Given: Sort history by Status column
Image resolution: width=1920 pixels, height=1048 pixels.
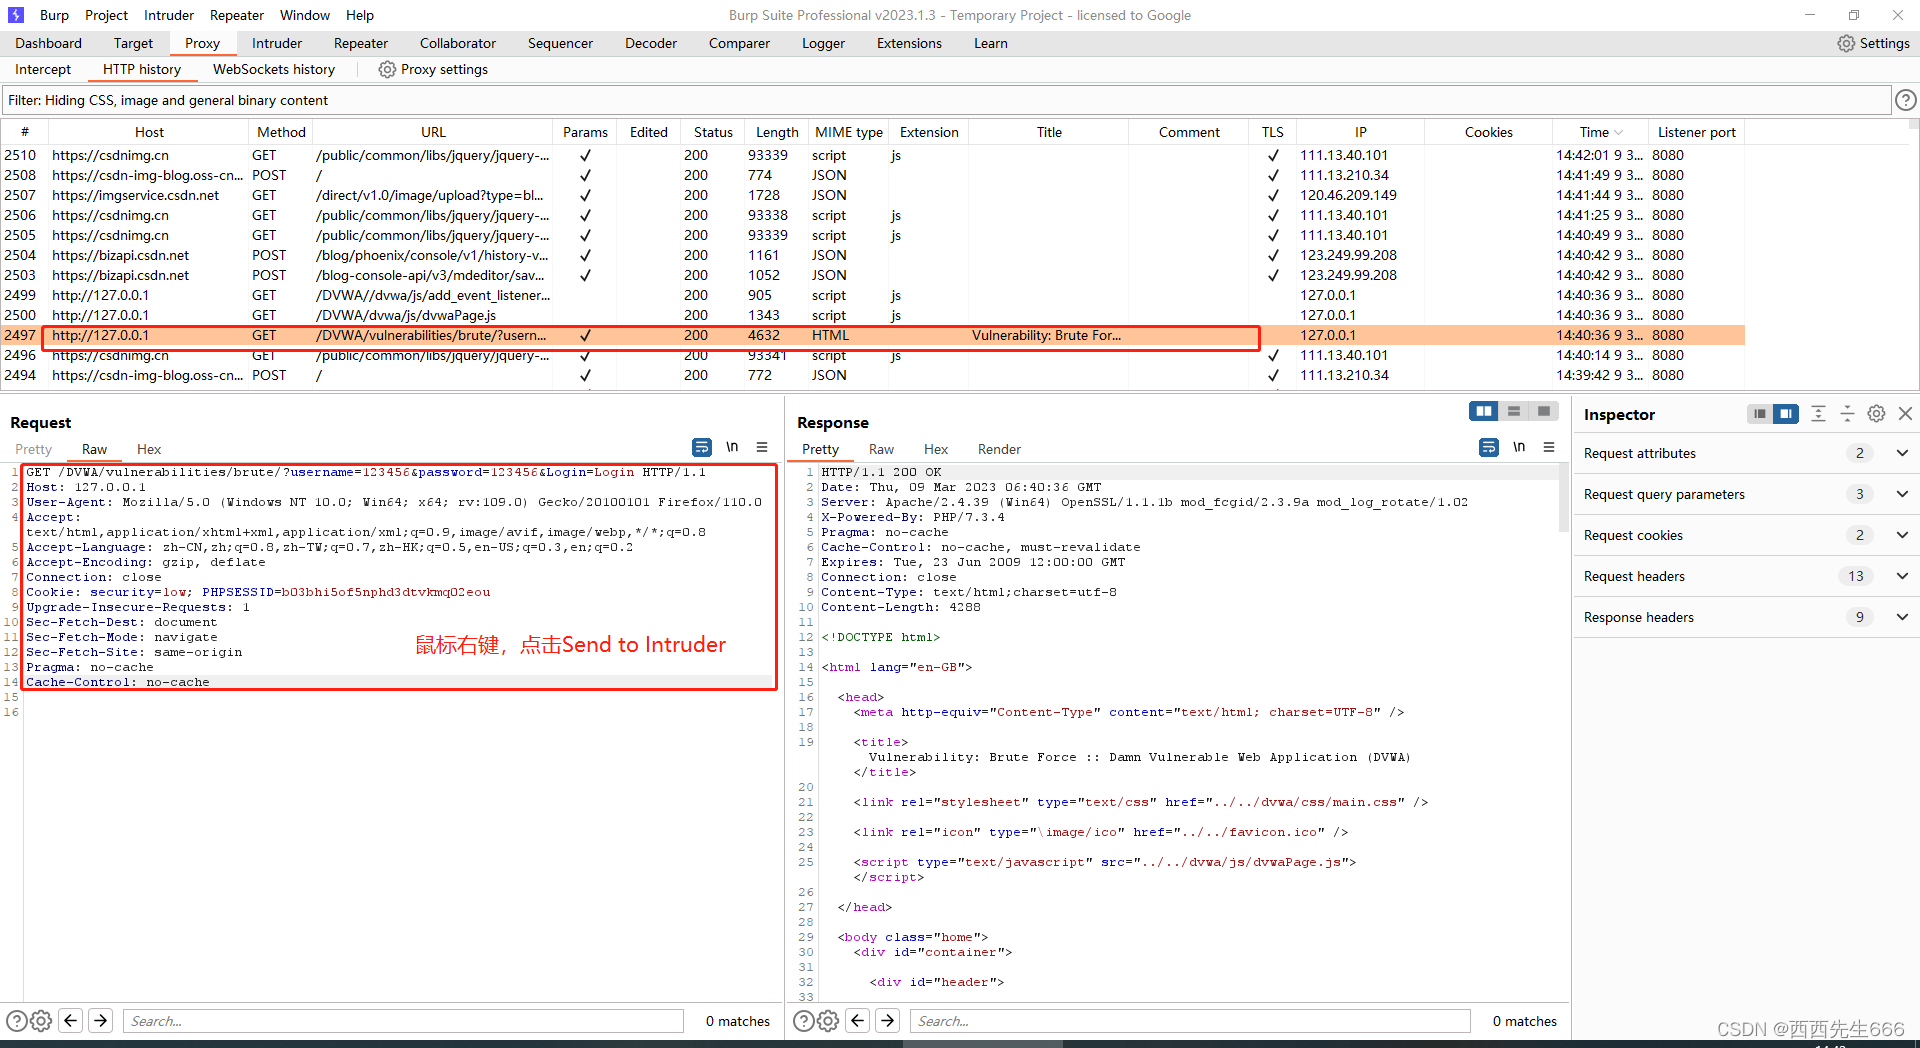Looking at the screenshot, I should [x=713, y=132].
